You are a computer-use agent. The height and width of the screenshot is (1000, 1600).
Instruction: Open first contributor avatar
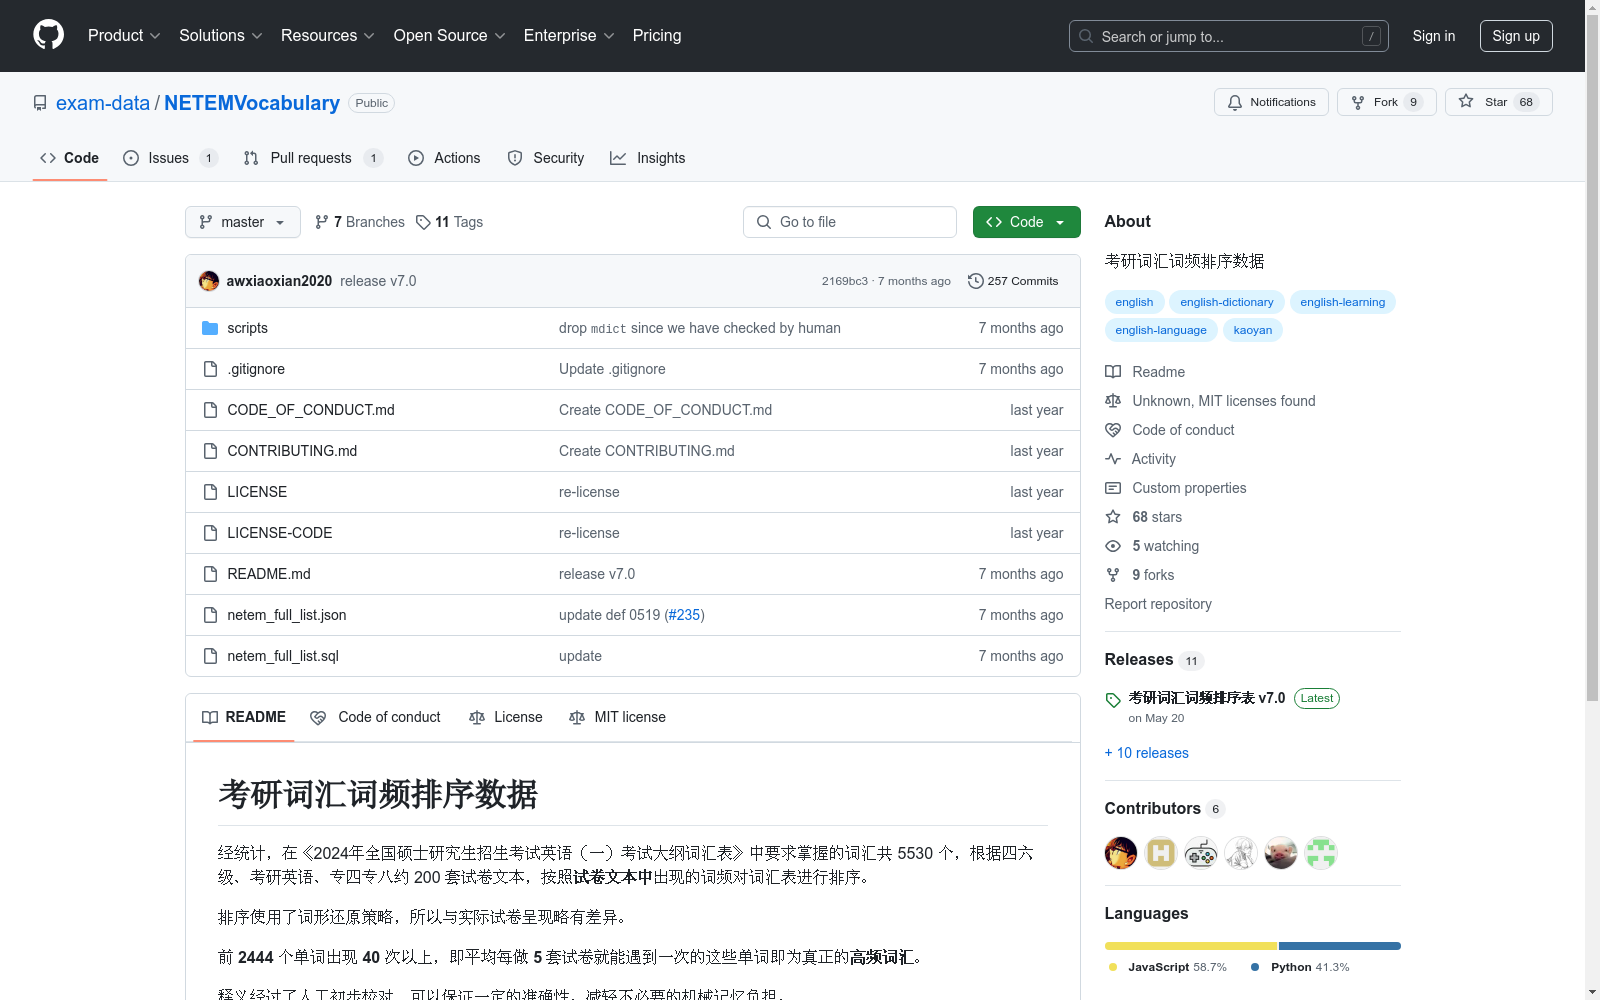click(x=1121, y=853)
